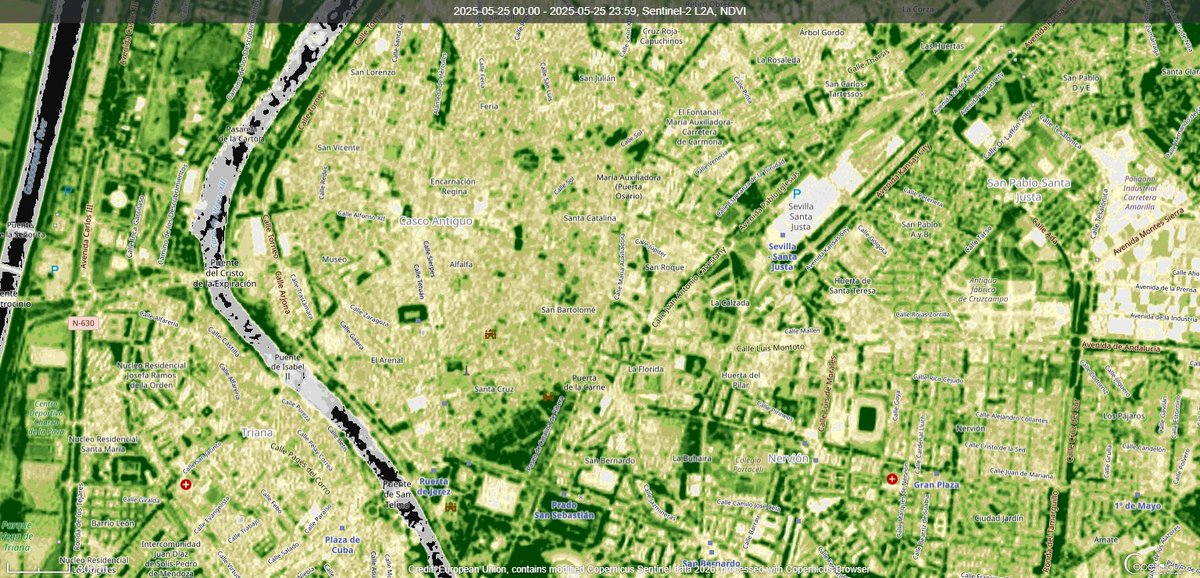
Task: Click the red hospital cross in Triana
Action: 185,484
